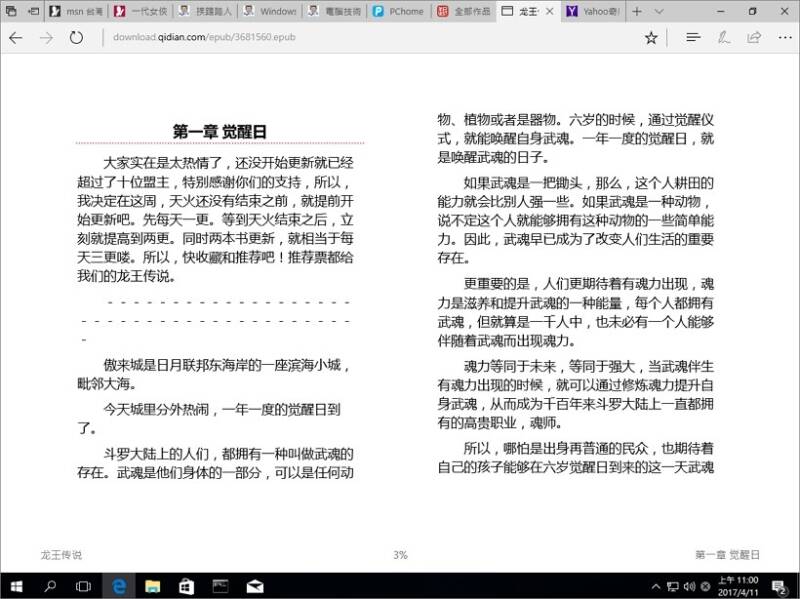Screen dimensions: 800x599
Task: Open a new tab
Action: [637, 11]
